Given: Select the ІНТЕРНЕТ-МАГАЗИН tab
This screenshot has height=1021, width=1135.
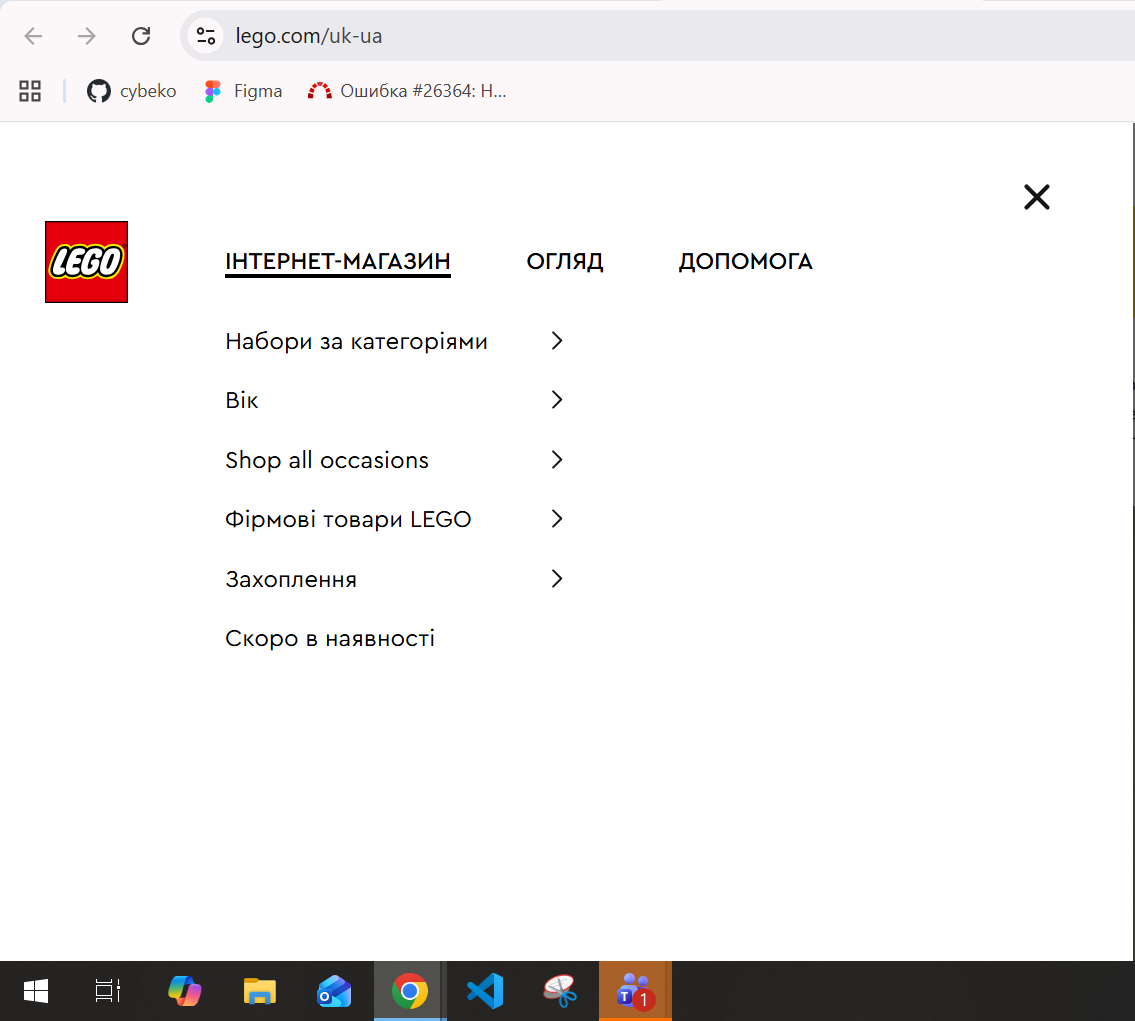Looking at the screenshot, I should click(338, 261).
